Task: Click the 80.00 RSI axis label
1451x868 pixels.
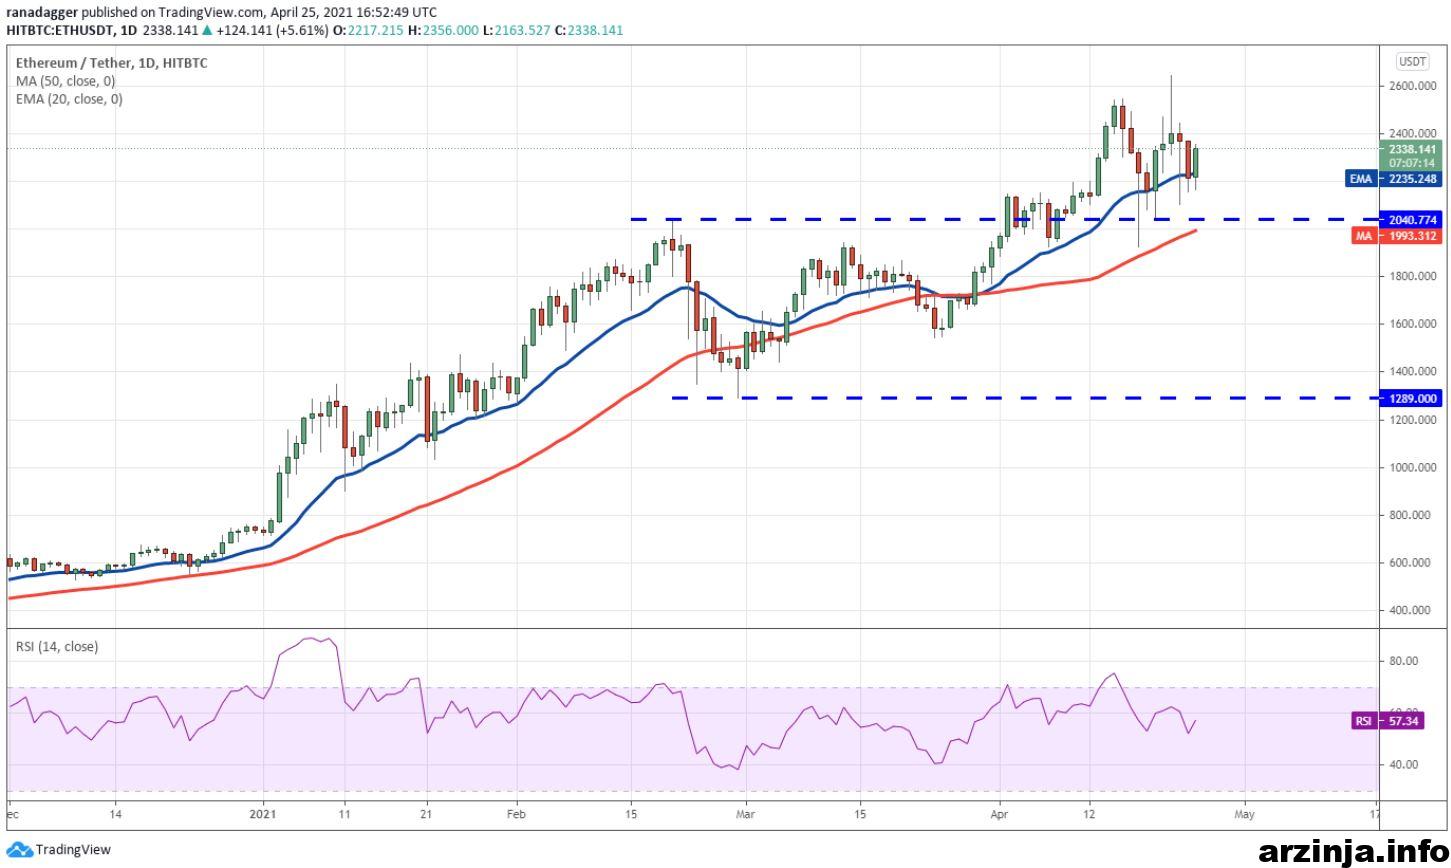Action: pyautogui.click(x=1402, y=661)
